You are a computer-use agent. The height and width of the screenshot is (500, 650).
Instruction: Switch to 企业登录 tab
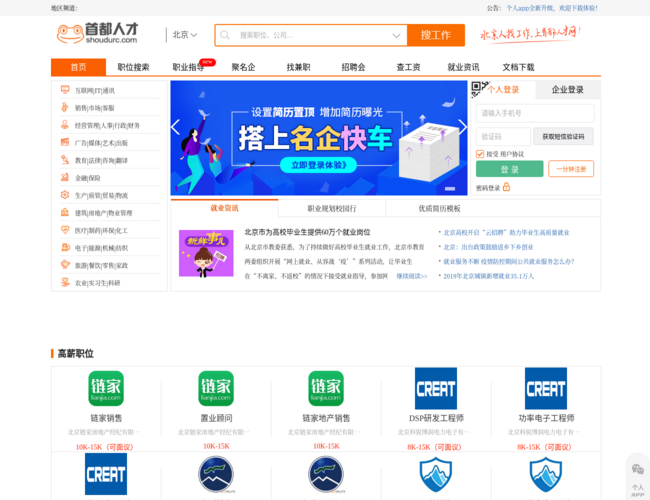tap(568, 90)
